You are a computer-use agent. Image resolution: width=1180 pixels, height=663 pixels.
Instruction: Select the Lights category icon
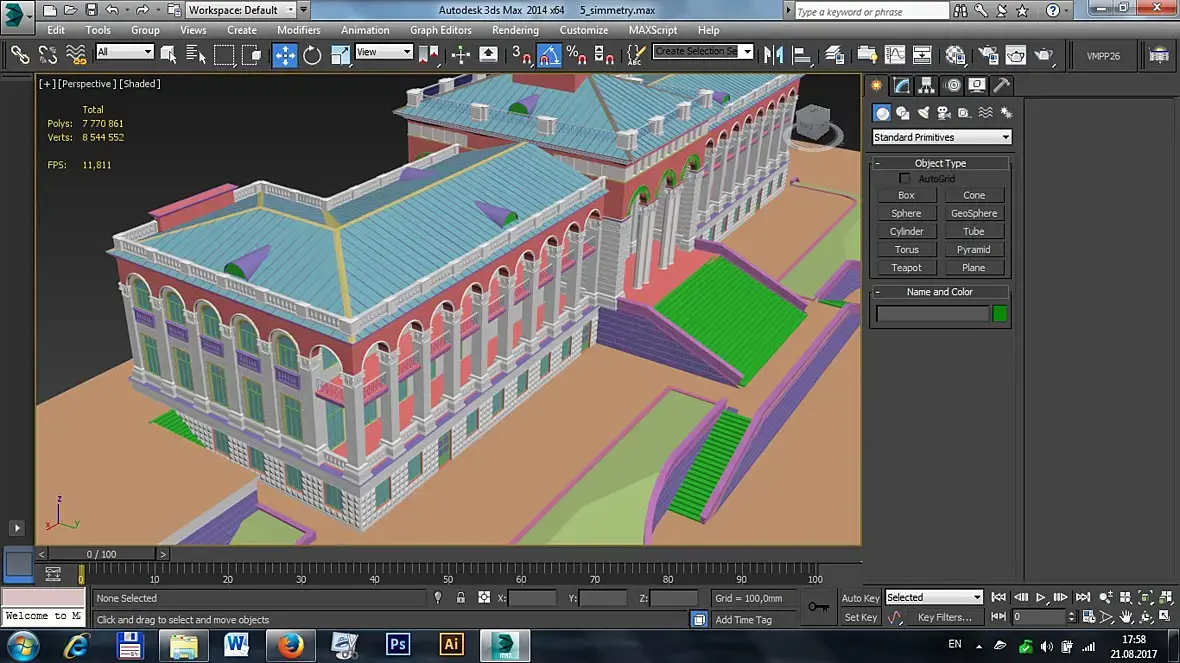pos(923,113)
